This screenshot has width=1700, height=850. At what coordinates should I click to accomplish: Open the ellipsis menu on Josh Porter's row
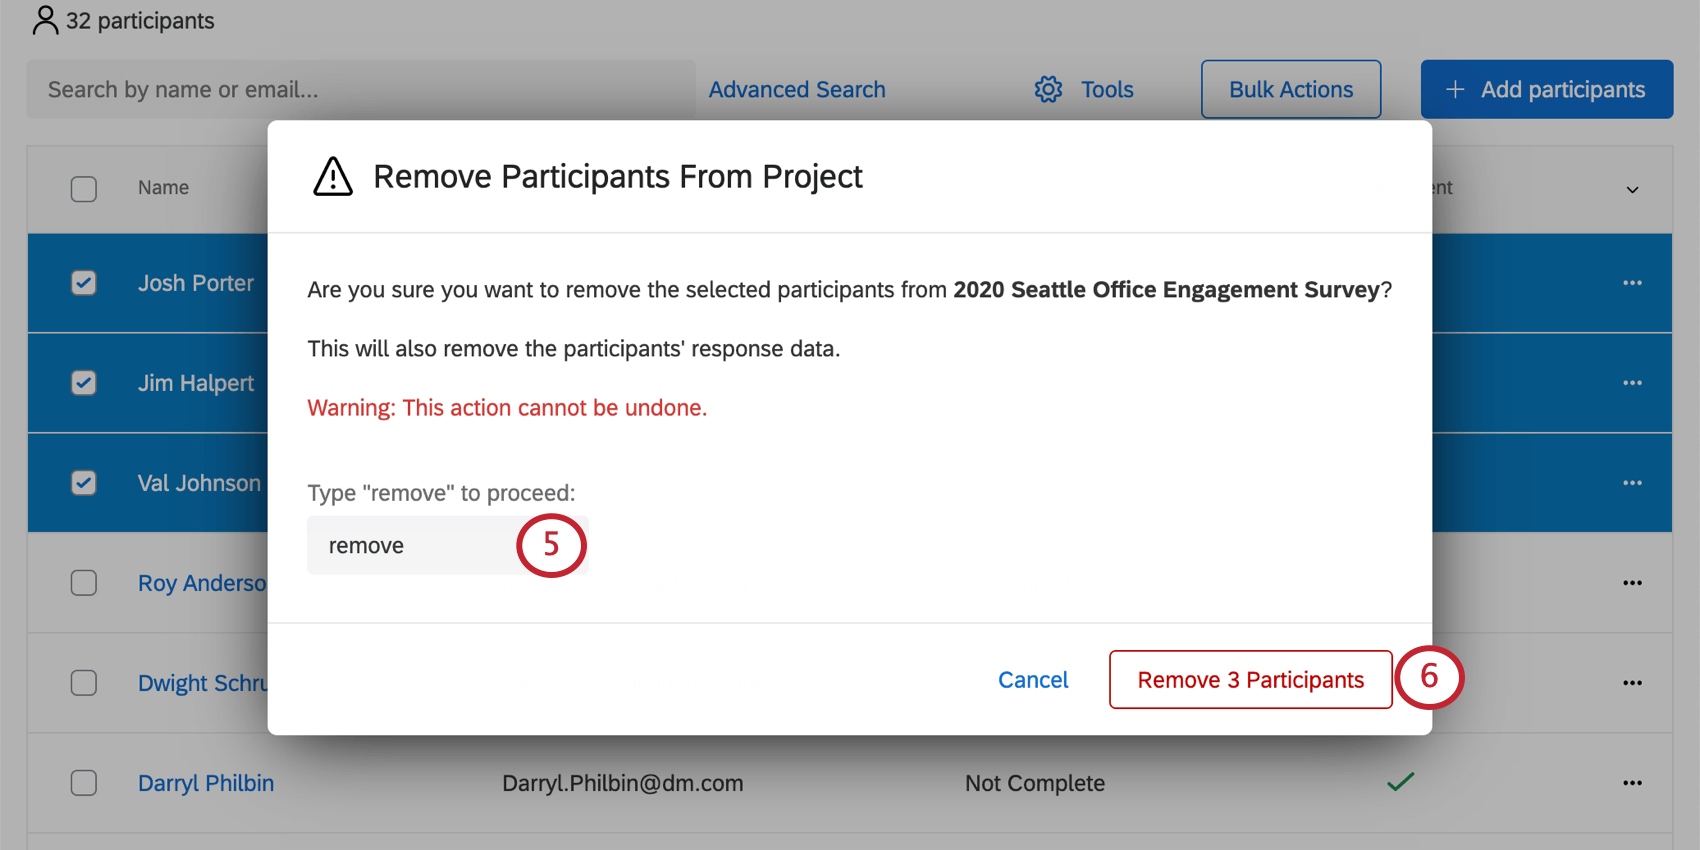click(1632, 283)
